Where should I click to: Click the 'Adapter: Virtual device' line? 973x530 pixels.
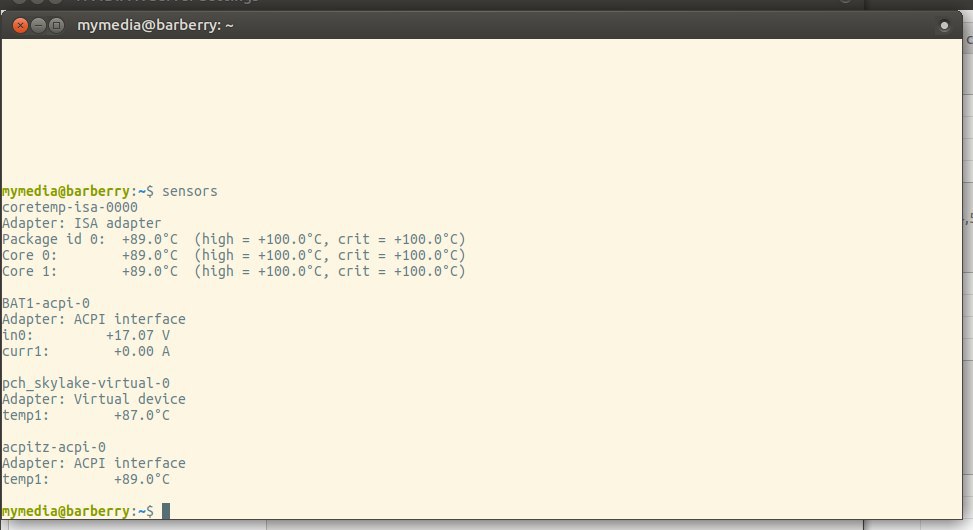(94, 399)
